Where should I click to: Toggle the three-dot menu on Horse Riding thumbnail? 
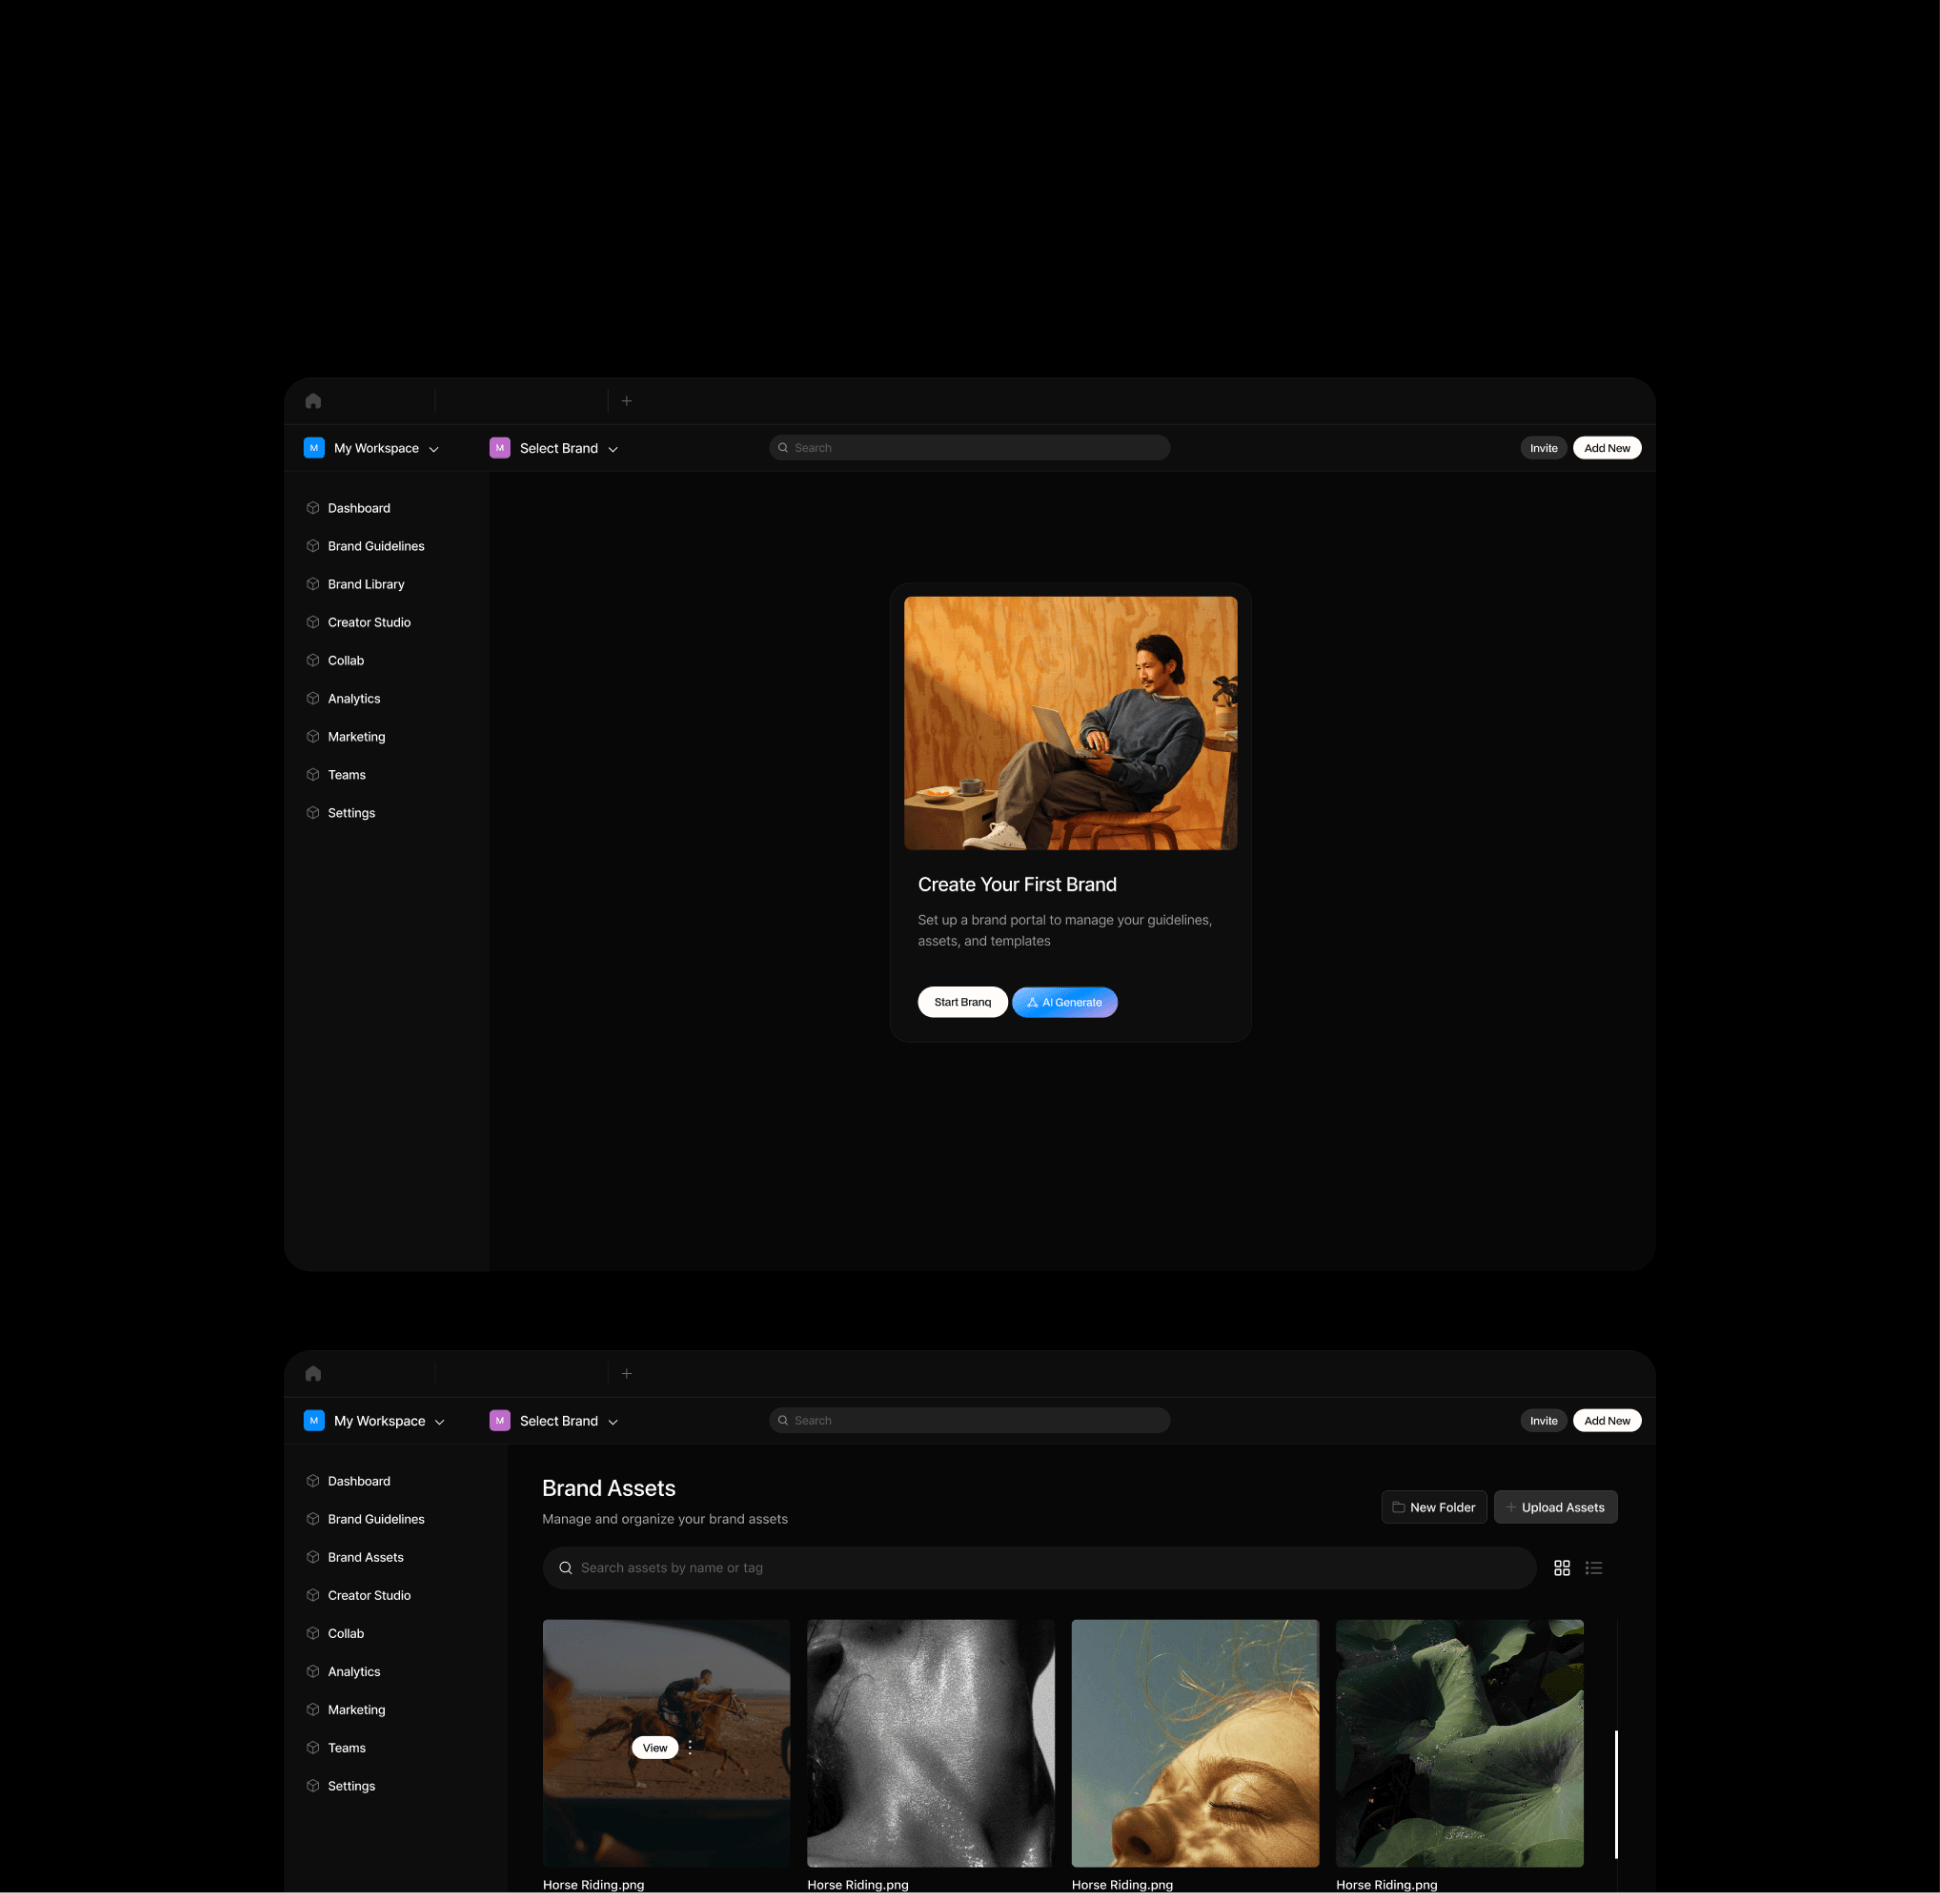click(689, 1747)
